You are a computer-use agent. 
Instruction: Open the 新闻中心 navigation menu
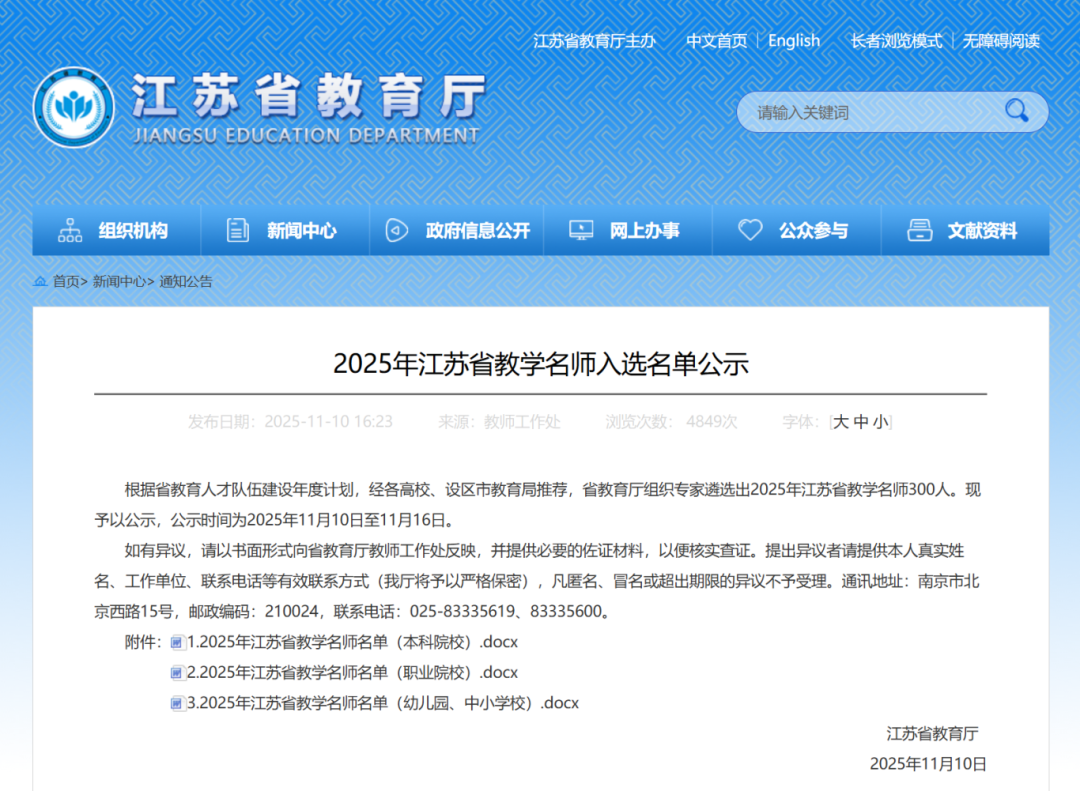coord(301,231)
